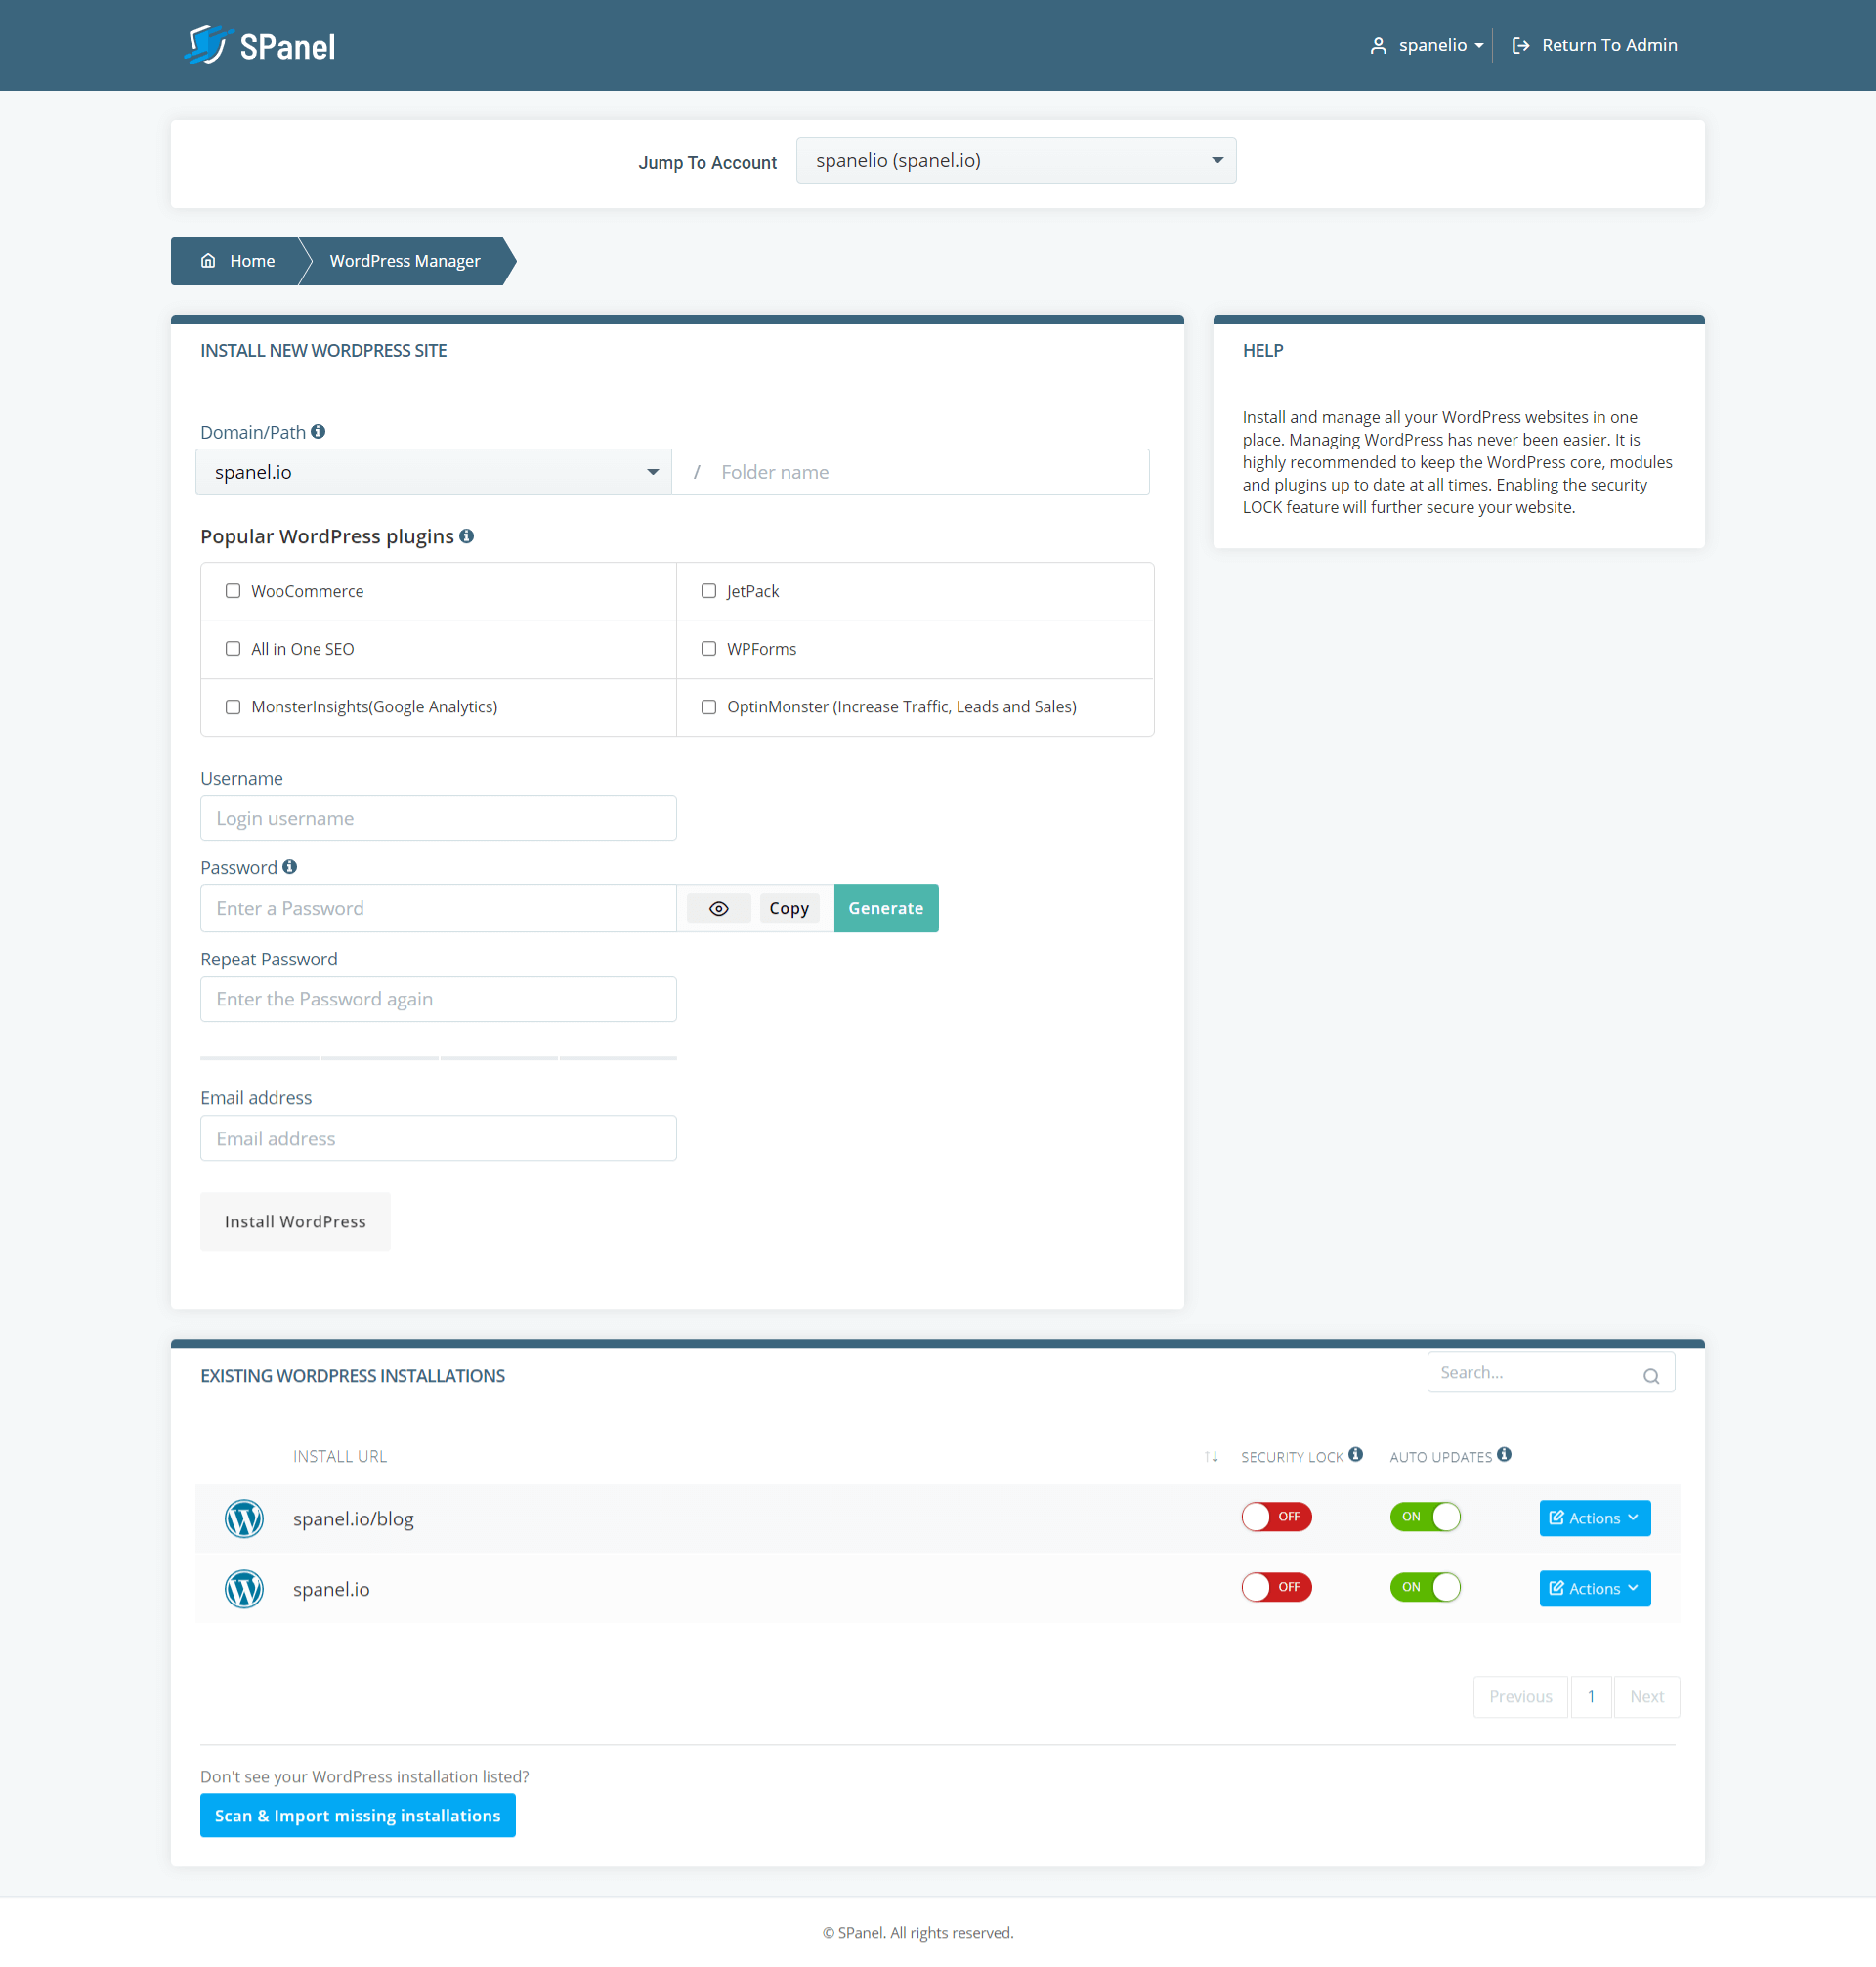Screen dimensions: 1876x1967
Task: Open Actions dropdown for spanel.io row
Action: tap(1595, 1588)
